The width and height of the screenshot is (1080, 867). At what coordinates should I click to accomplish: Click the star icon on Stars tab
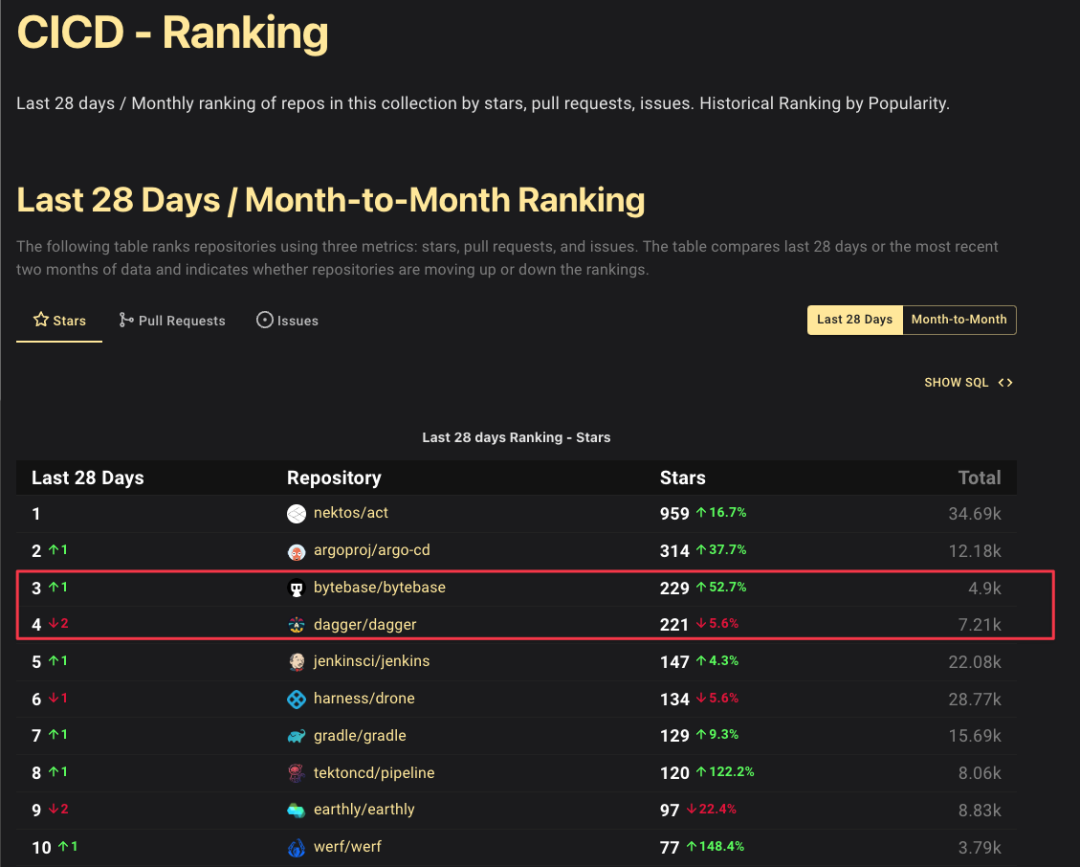(41, 320)
